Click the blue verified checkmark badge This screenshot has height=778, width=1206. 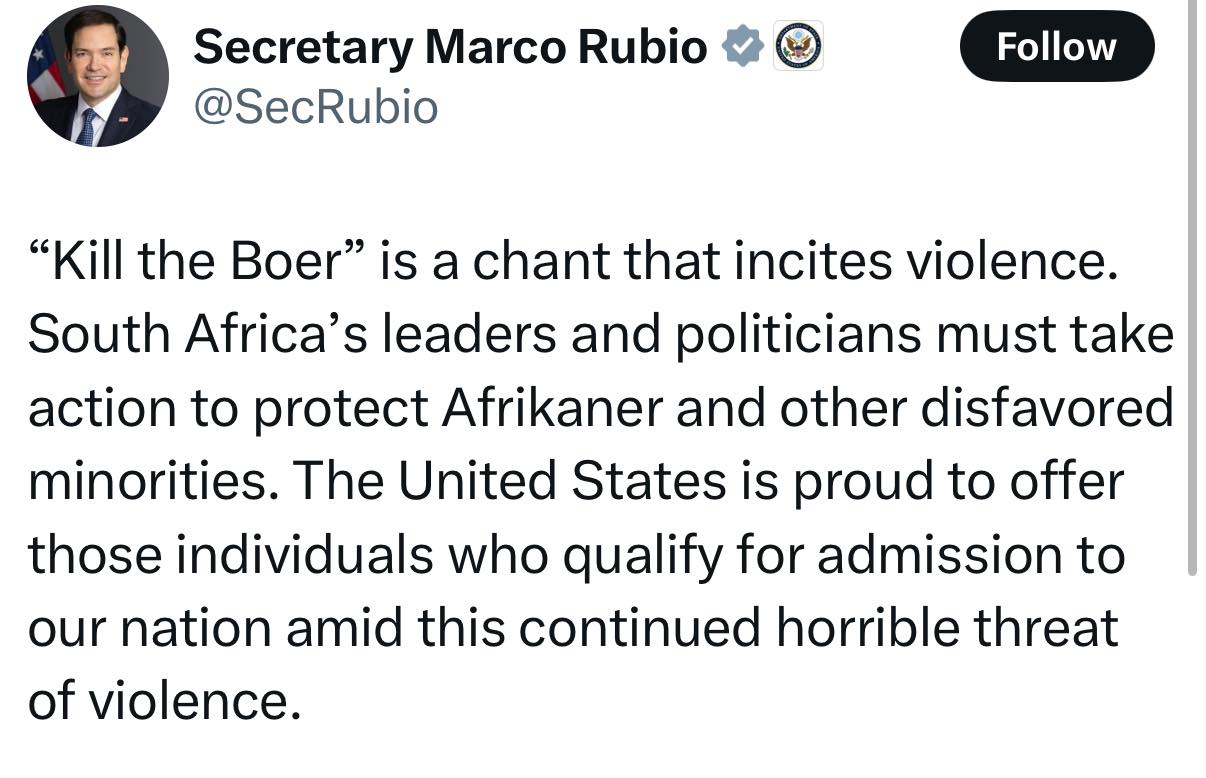coord(743,48)
